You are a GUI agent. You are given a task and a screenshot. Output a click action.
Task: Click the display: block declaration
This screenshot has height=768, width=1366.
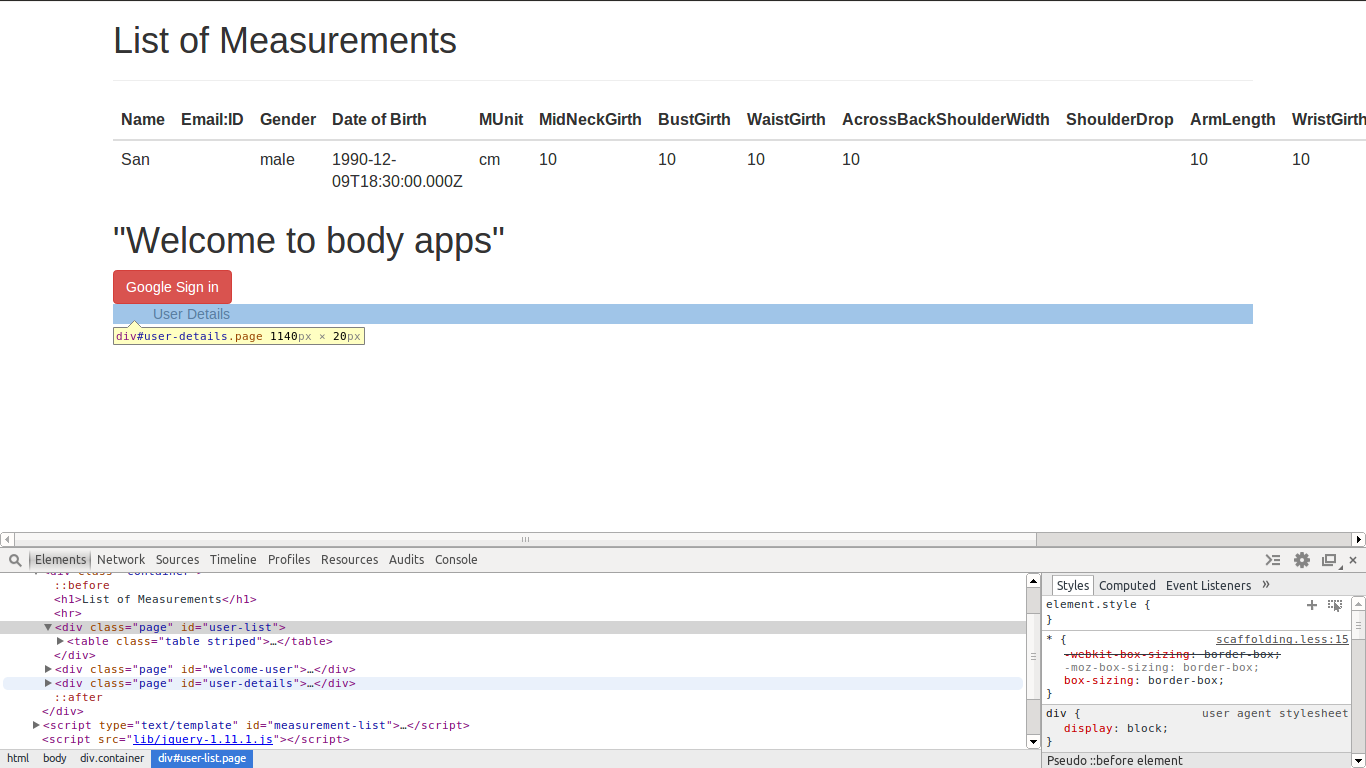click(1116, 728)
